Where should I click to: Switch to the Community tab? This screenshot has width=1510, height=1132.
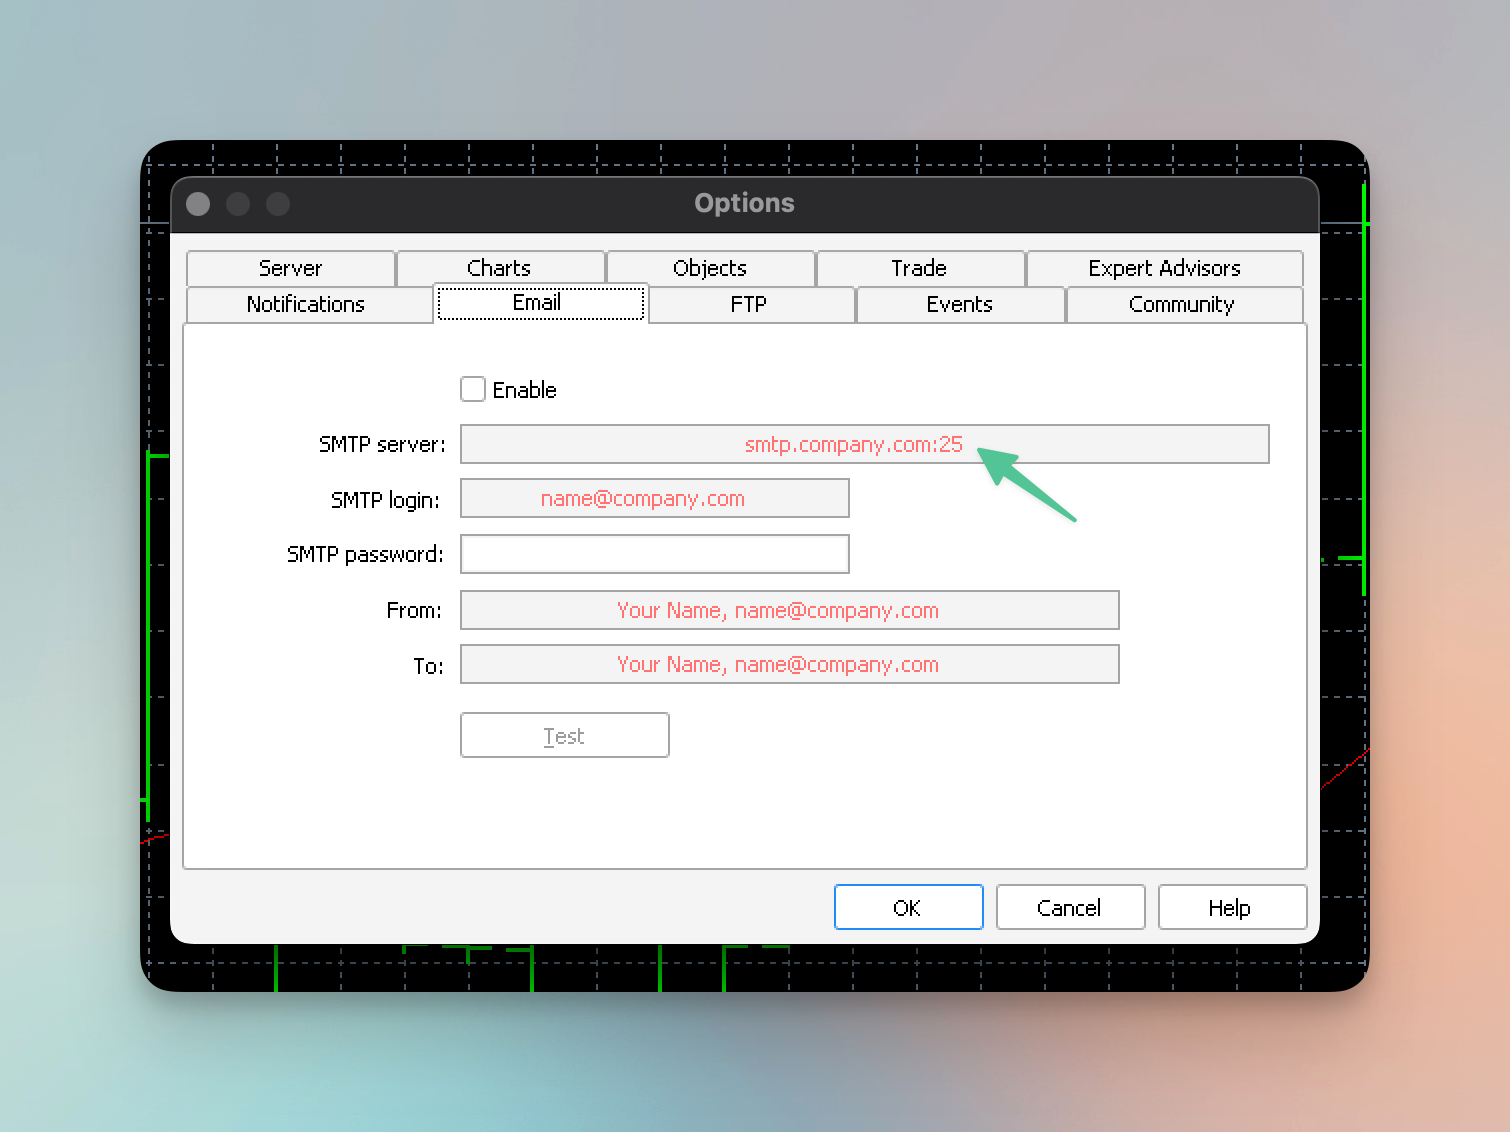pos(1182,304)
